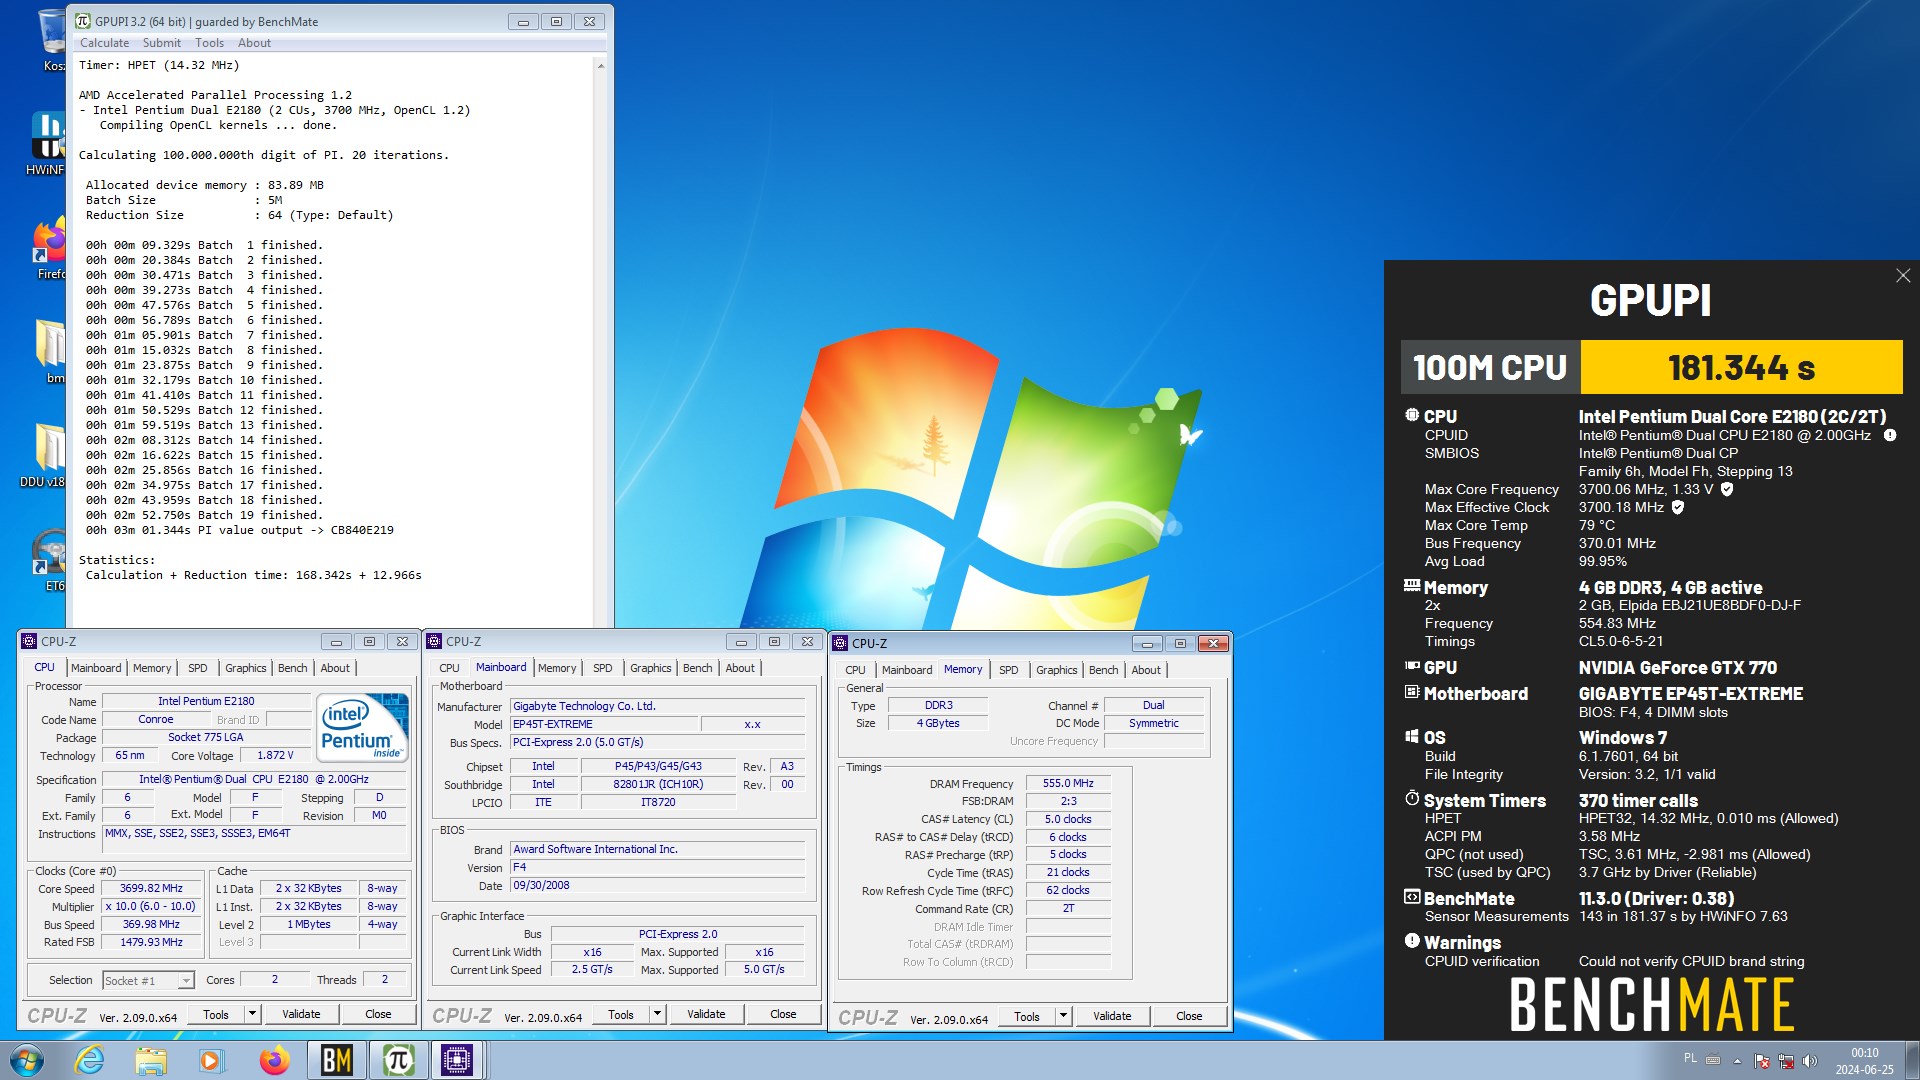Viewport: 1920px width, 1080px height.
Task: Open Bench tab in the right CPU-Z window
Action: tap(1103, 670)
